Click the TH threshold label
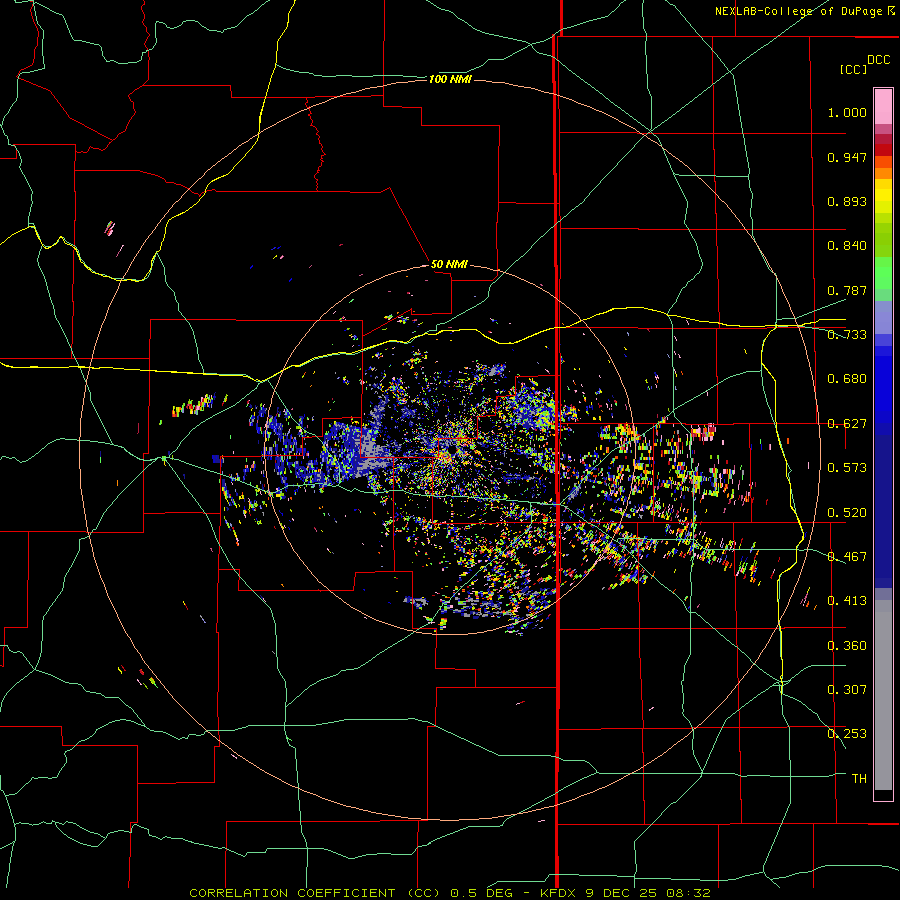900x900 pixels. pos(859,779)
